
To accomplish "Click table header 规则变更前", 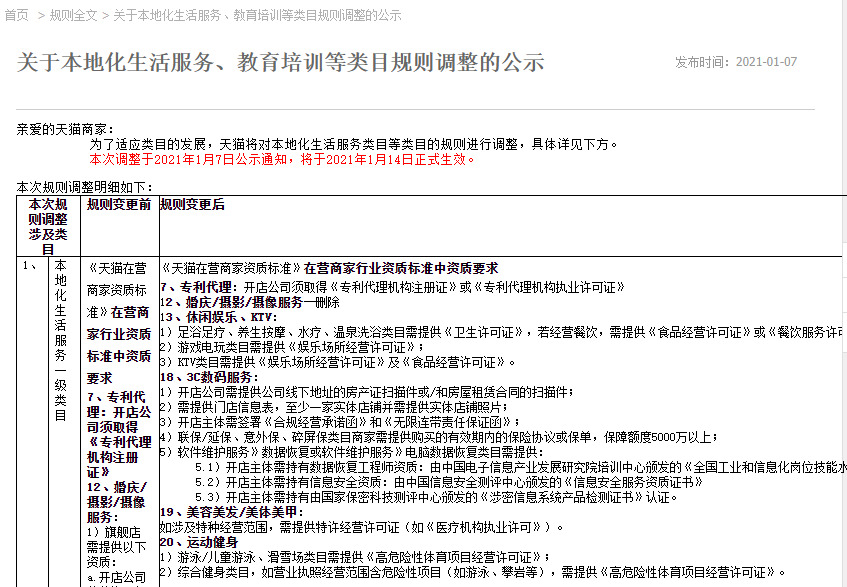I will pyautogui.click(x=119, y=205).
